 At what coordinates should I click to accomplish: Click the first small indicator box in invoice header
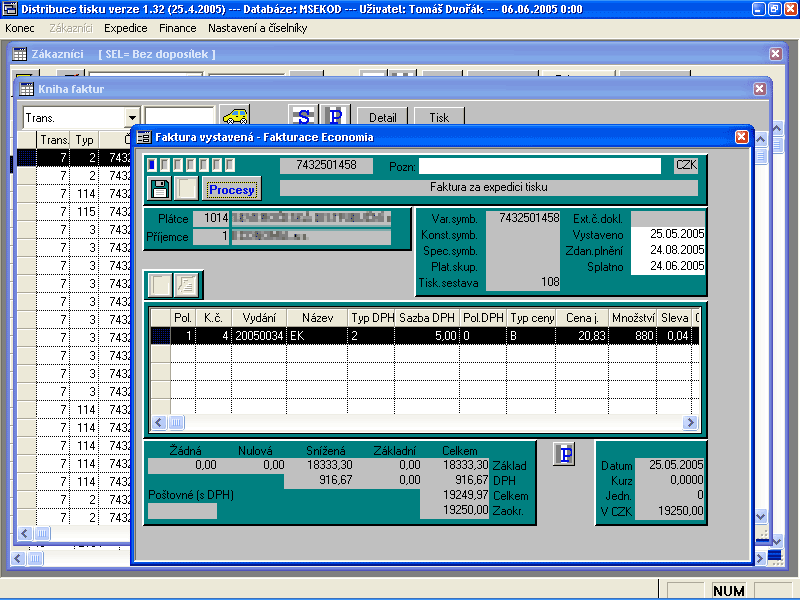coord(152,165)
